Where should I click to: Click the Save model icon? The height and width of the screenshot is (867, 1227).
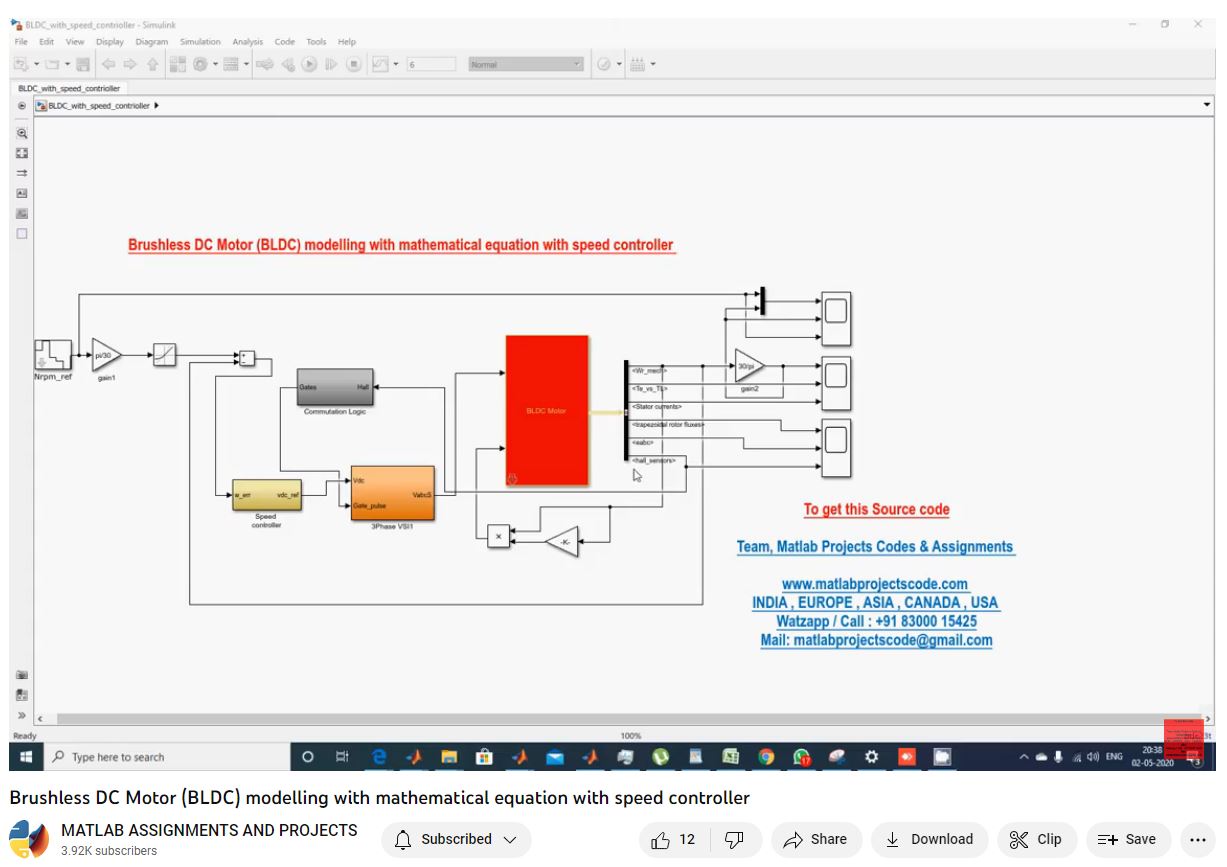coord(83,65)
